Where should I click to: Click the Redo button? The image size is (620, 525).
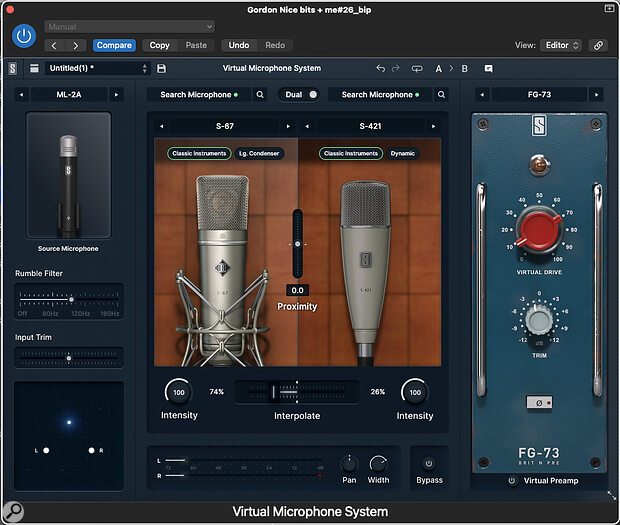click(275, 45)
